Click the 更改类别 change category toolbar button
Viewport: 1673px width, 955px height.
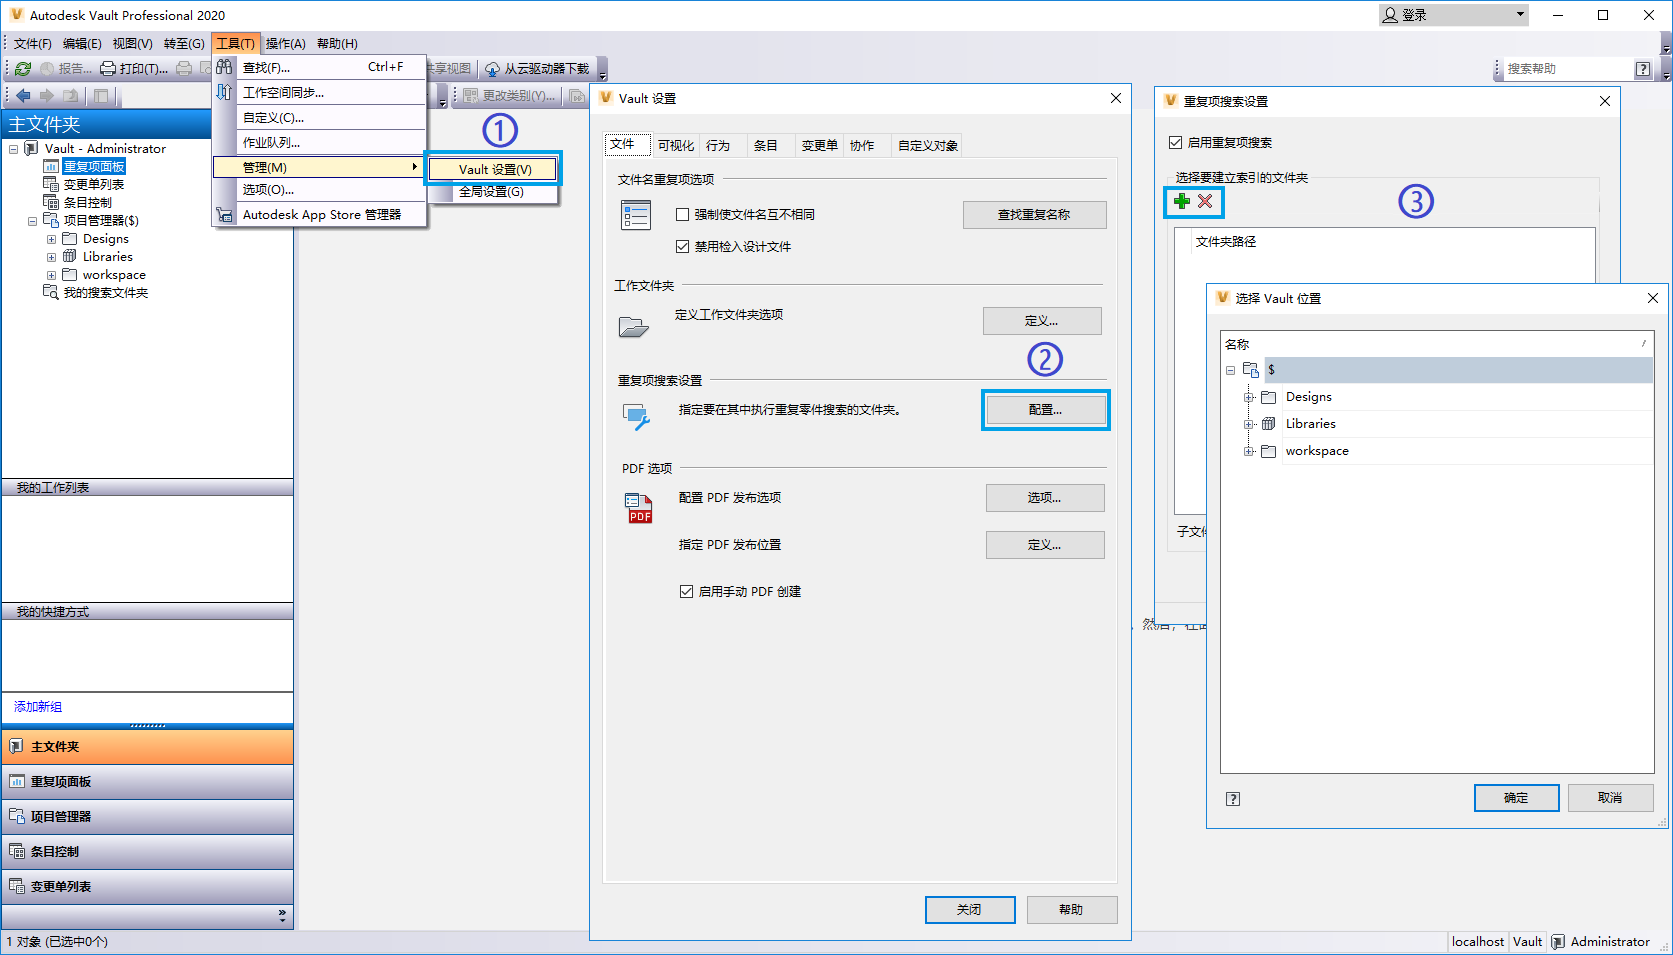509,96
